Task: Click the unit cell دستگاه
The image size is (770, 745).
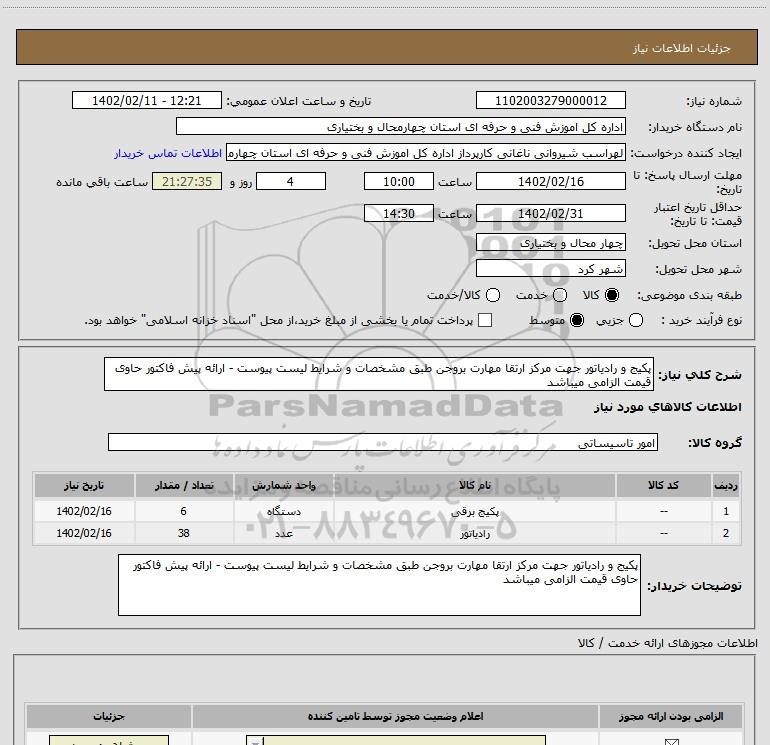Action: 284,511
